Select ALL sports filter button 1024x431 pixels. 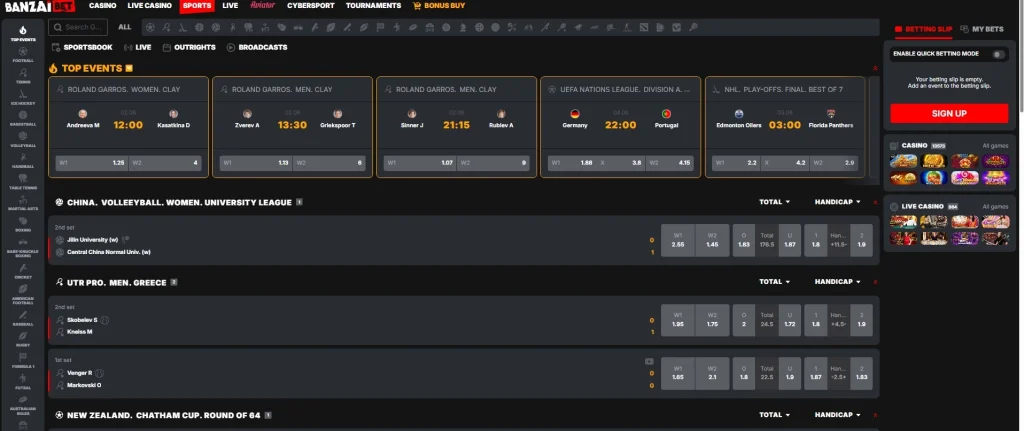125,27
